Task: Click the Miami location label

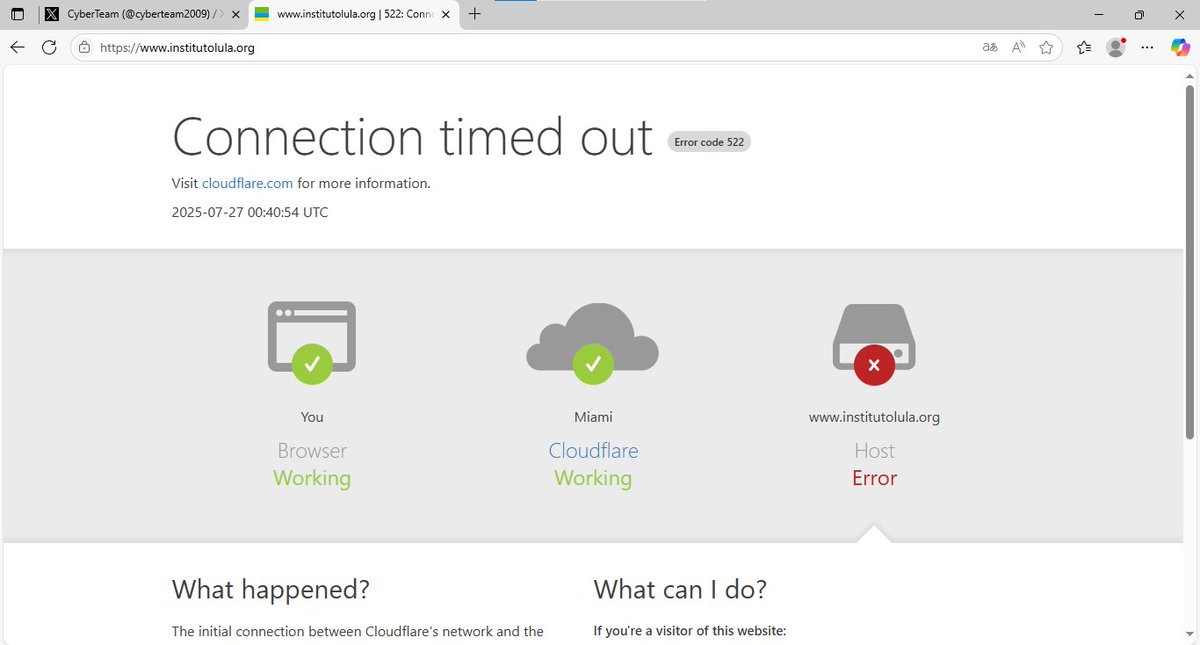Action: point(593,417)
